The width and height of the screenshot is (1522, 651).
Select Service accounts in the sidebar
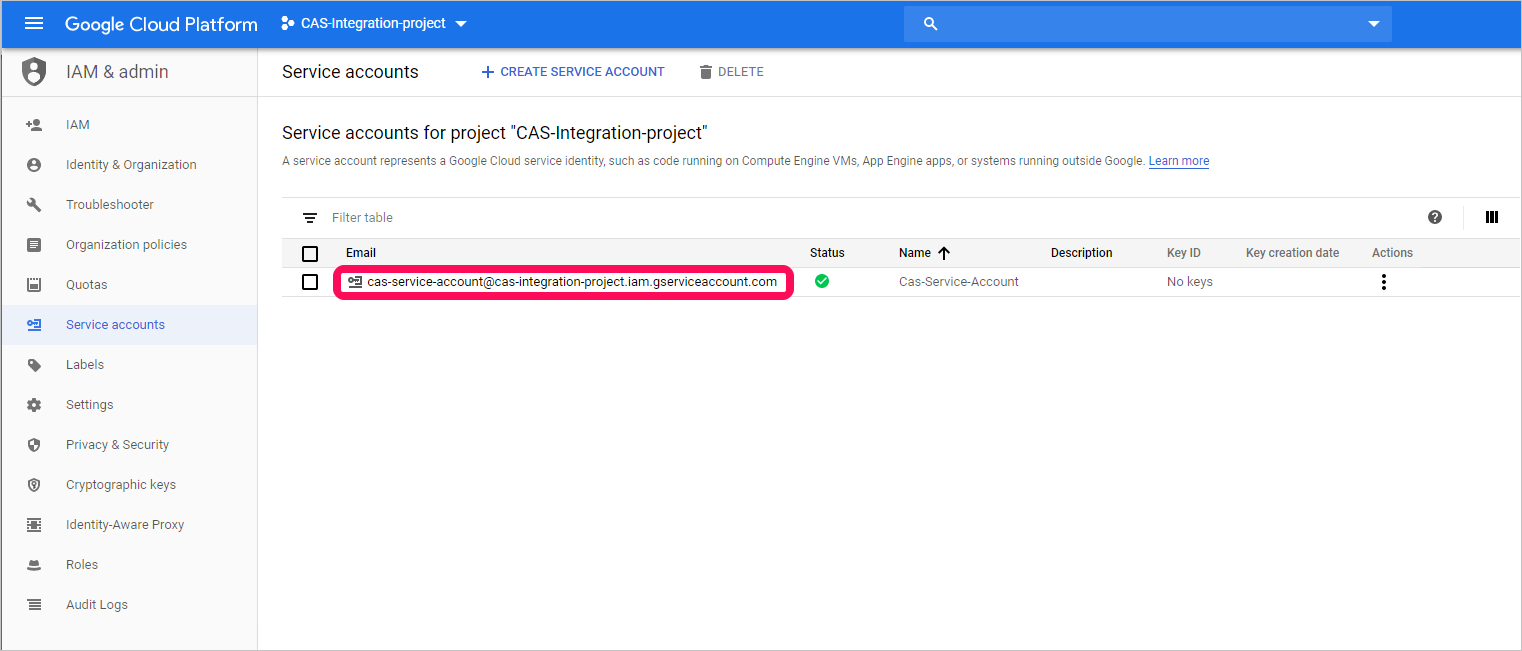point(115,324)
